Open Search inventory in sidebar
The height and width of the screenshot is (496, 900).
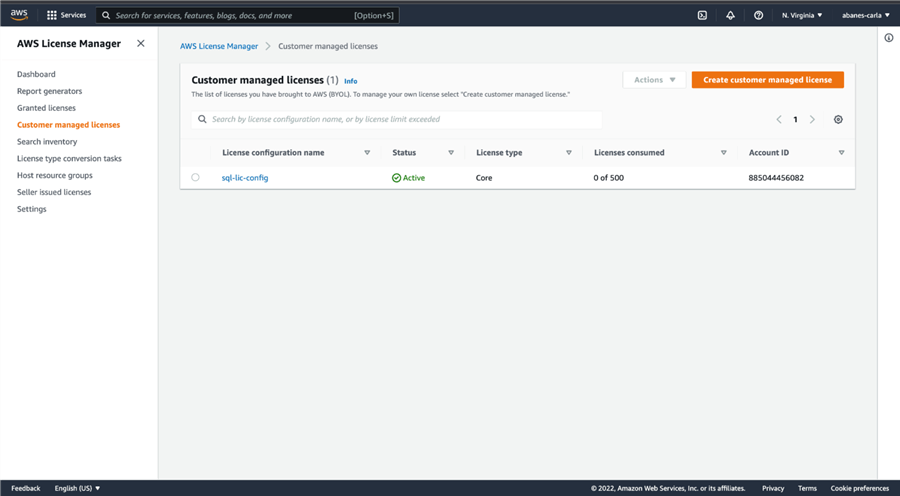pyautogui.click(x=46, y=141)
